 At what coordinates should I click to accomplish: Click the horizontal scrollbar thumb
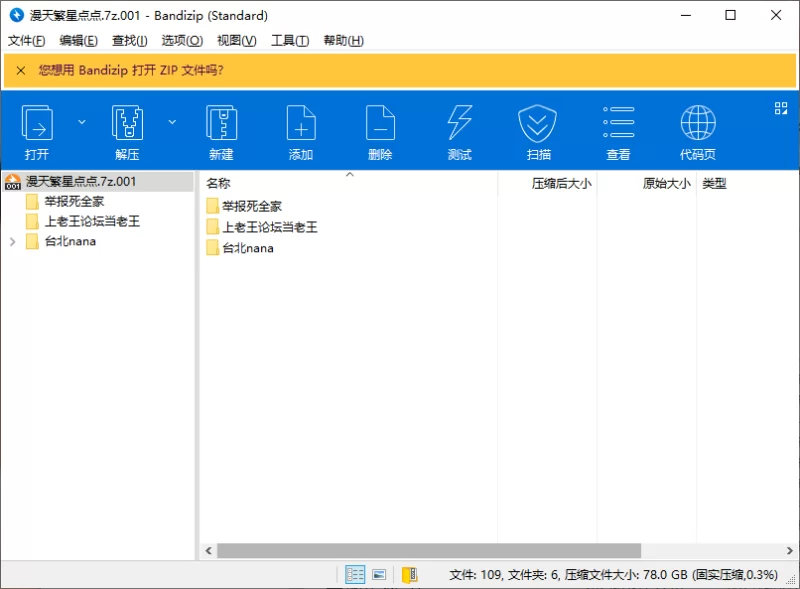coord(429,551)
